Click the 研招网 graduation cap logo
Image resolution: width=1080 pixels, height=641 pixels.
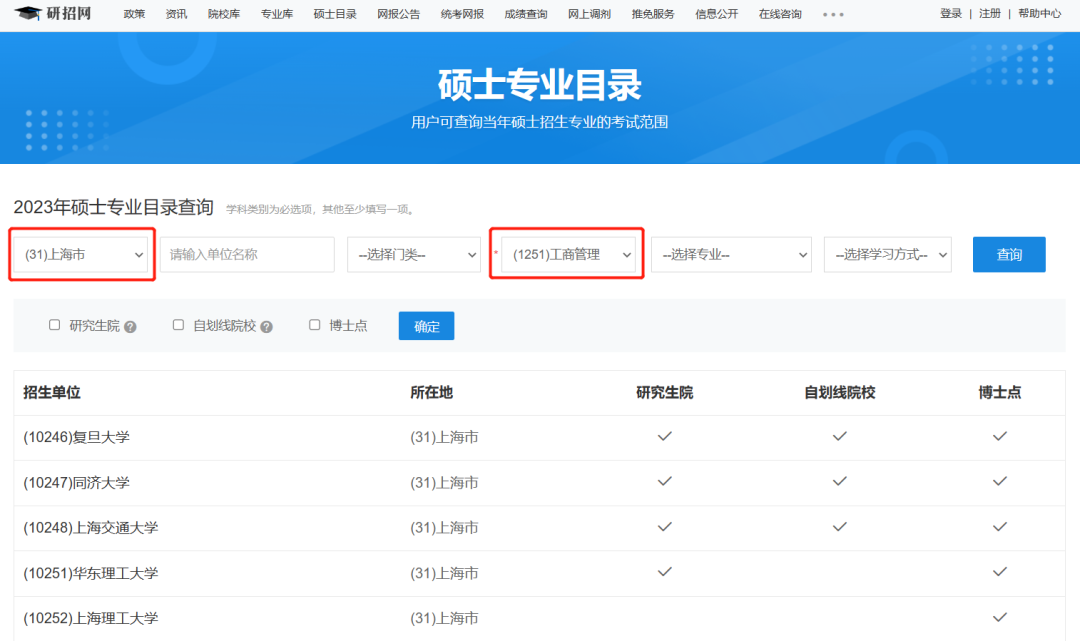[53, 13]
